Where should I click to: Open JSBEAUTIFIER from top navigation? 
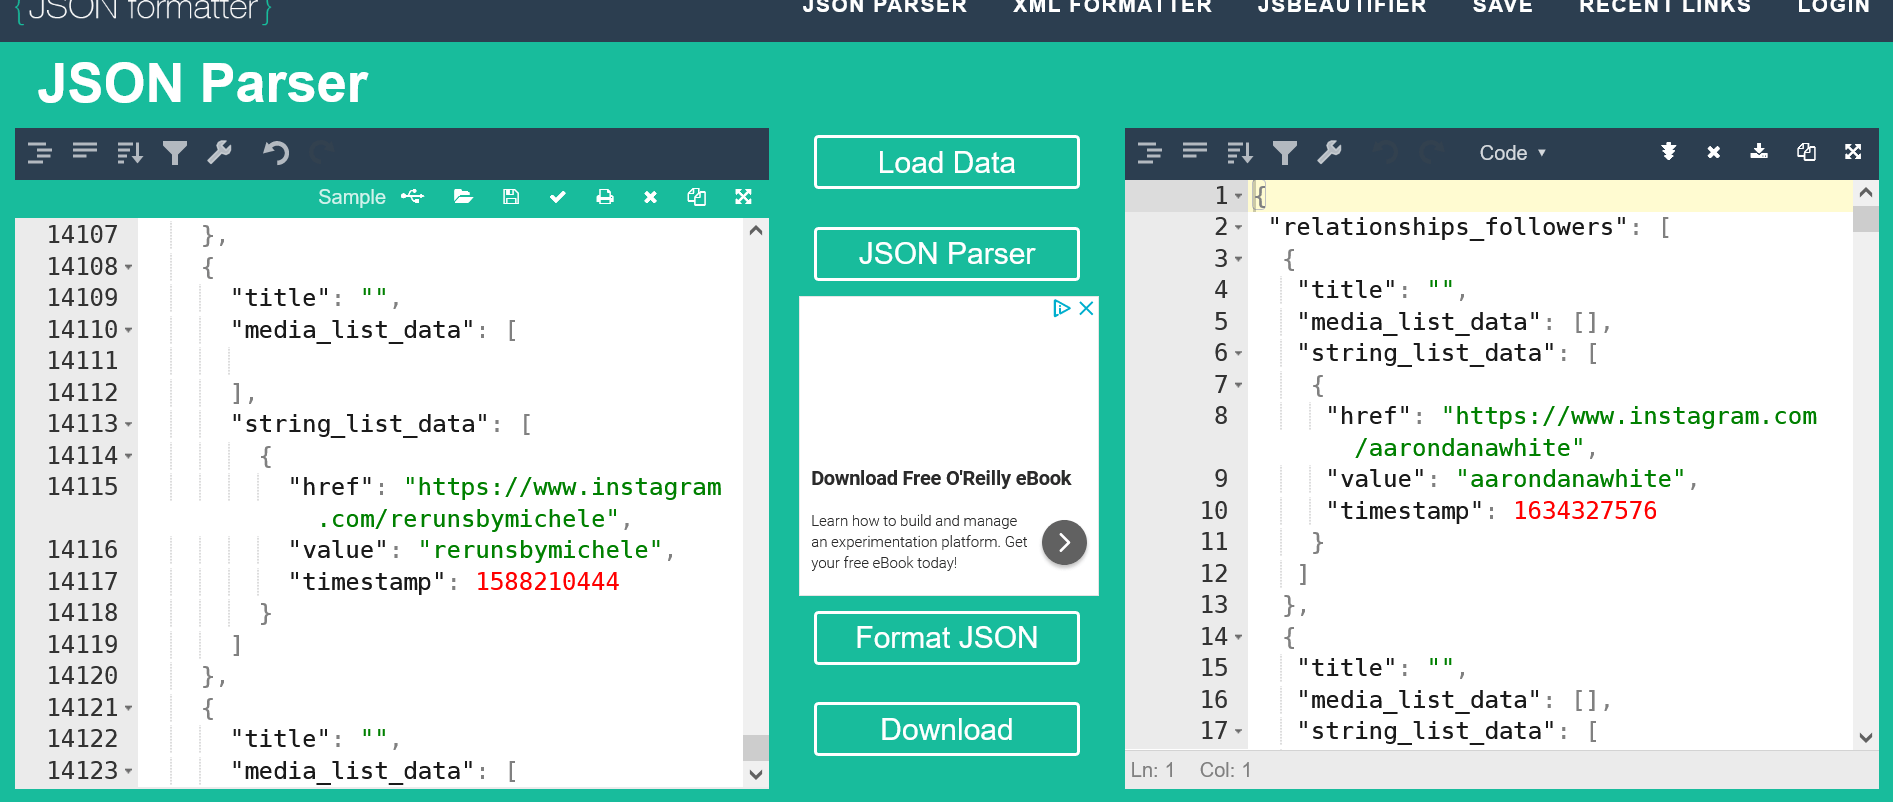point(1342,6)
